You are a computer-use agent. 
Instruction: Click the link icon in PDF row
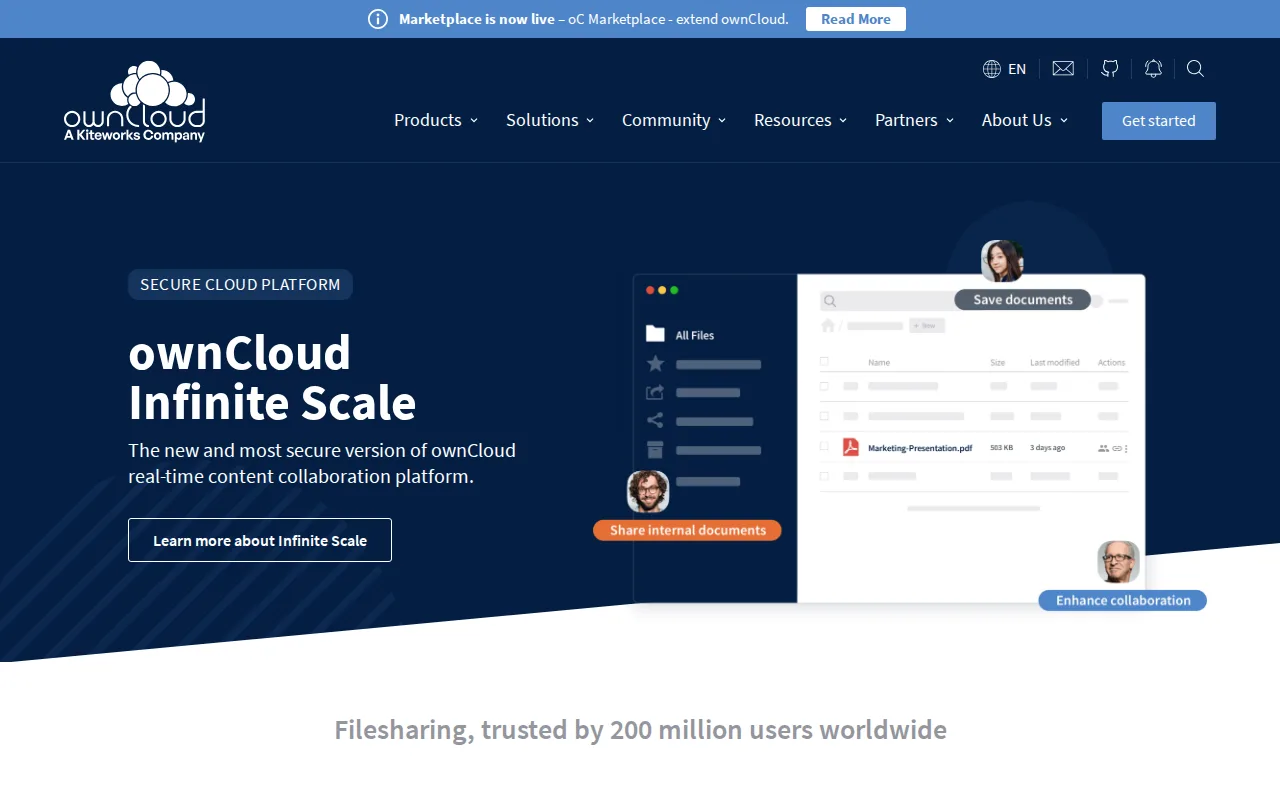[x=1117, y=448]
